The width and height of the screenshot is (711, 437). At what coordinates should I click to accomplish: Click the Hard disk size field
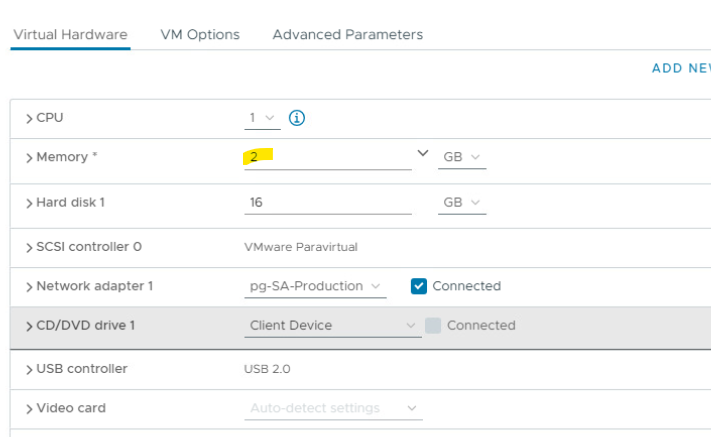click(x=327, y=202)
